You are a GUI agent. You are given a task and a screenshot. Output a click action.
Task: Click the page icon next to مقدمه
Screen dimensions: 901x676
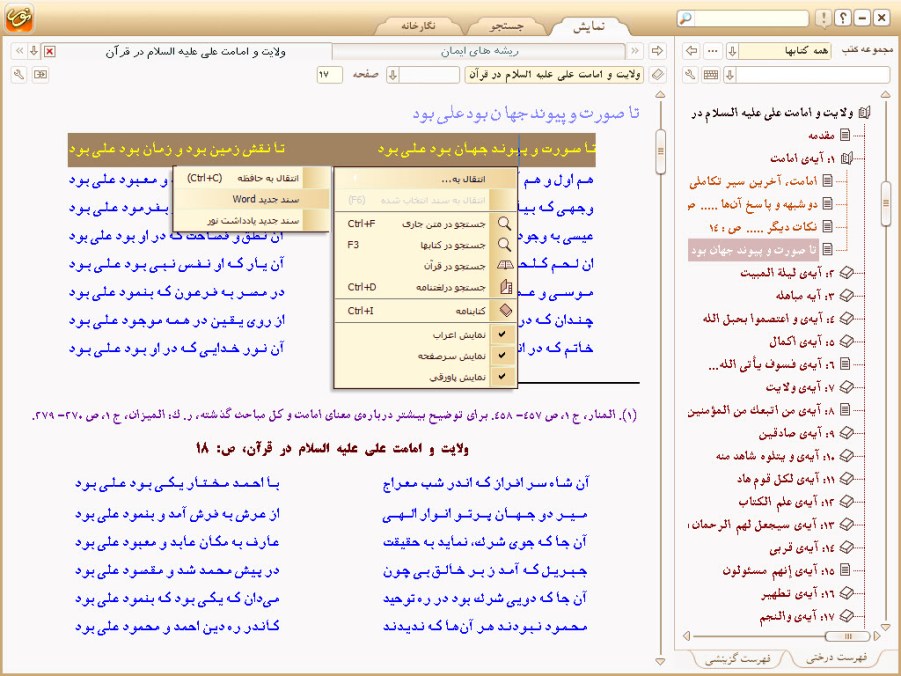845,135
